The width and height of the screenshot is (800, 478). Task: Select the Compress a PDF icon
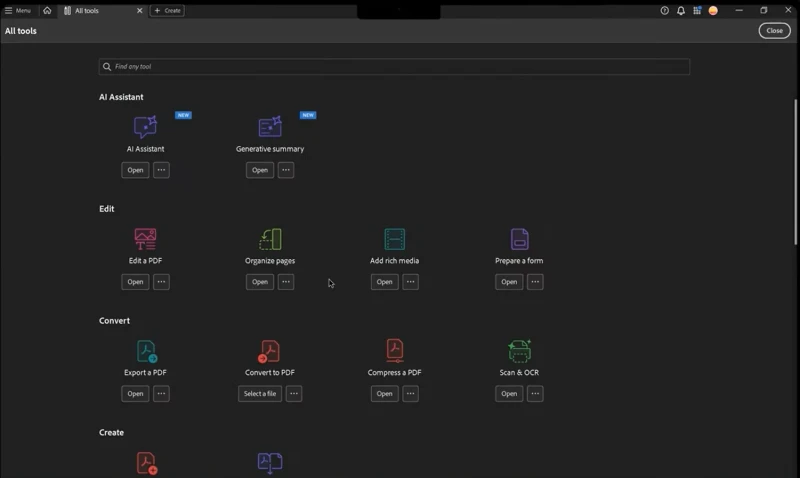394,350
